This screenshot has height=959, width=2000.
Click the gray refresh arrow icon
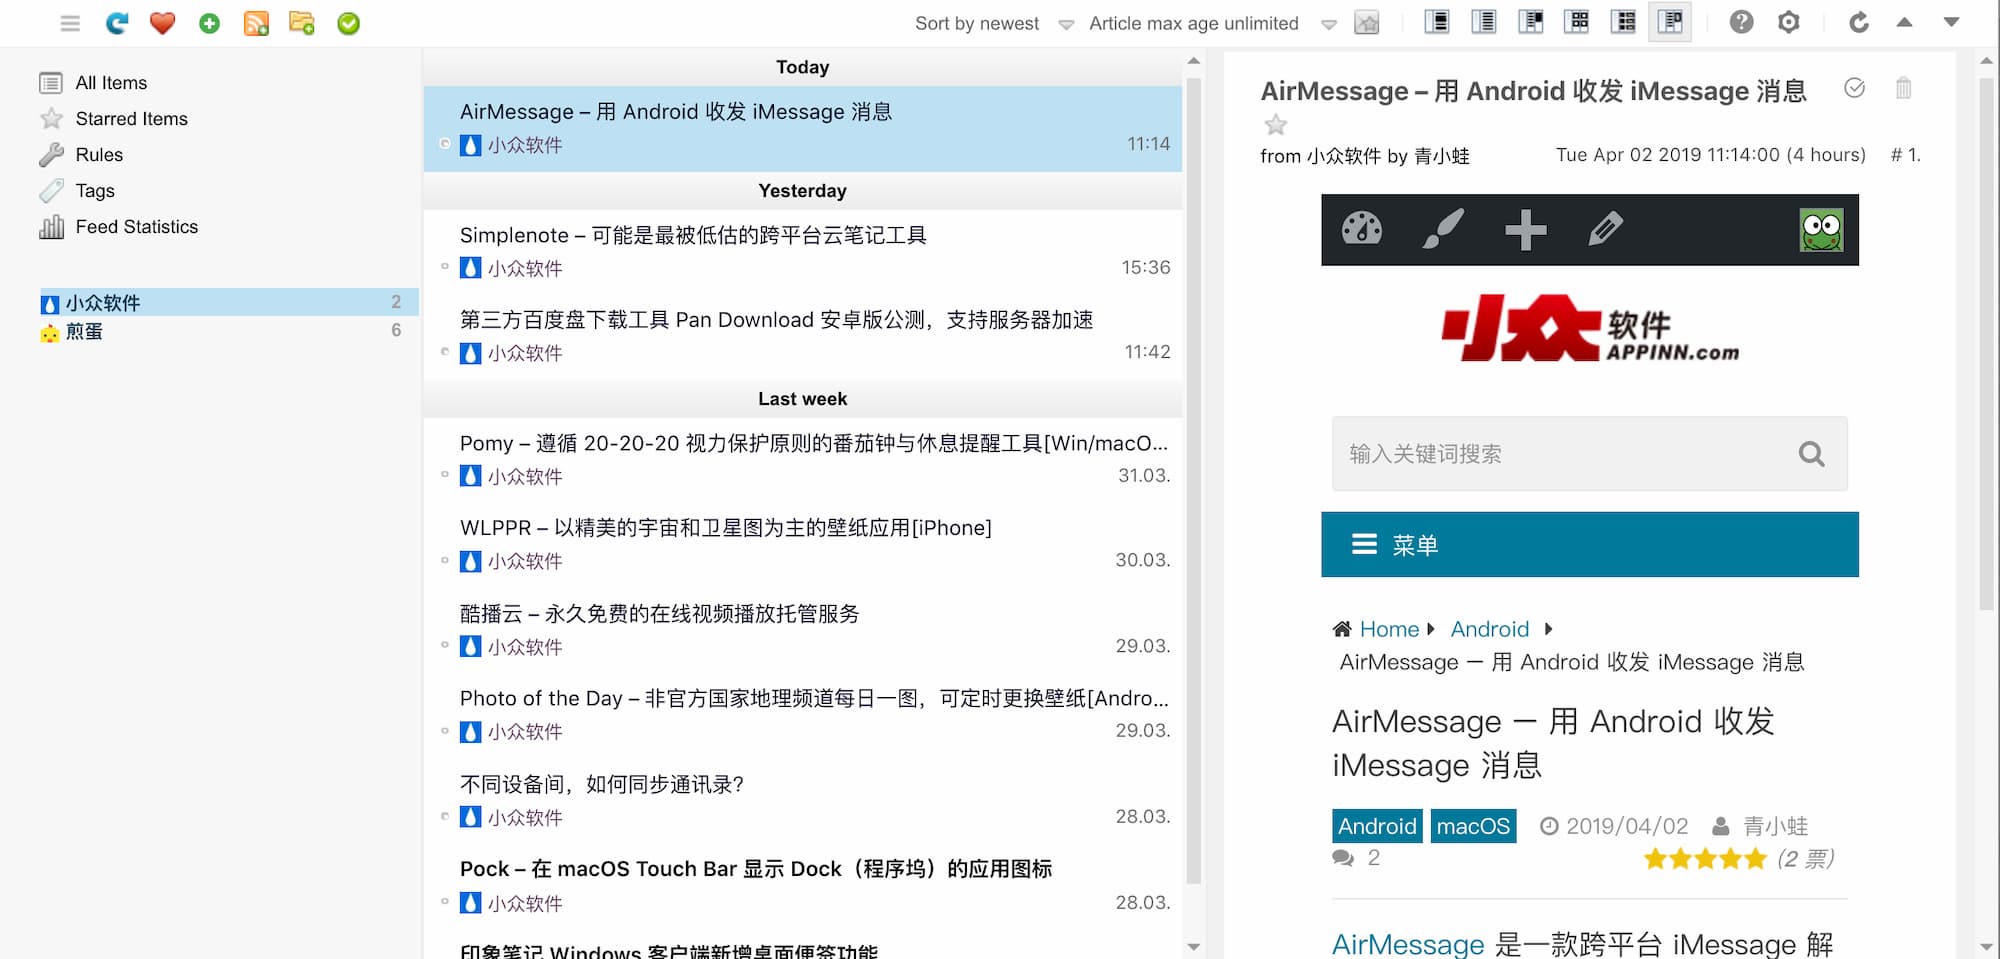coord(1858,22)
